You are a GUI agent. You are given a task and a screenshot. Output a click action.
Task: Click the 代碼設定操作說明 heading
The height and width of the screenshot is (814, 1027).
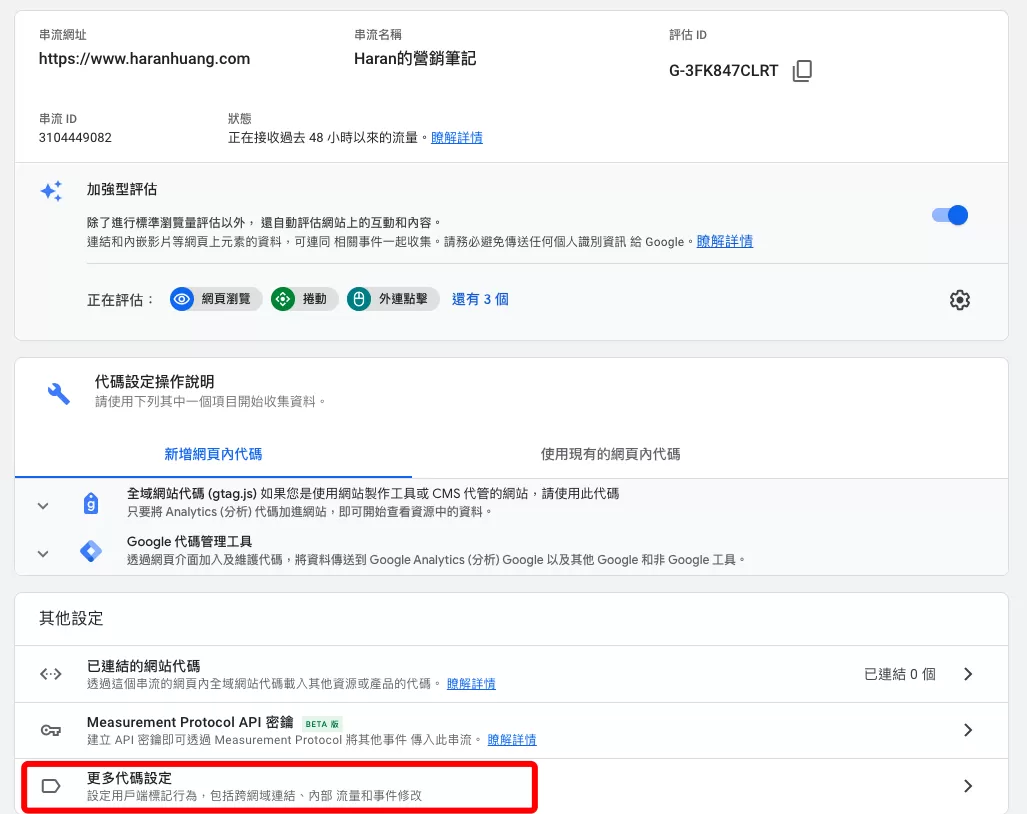coord(155,382)
